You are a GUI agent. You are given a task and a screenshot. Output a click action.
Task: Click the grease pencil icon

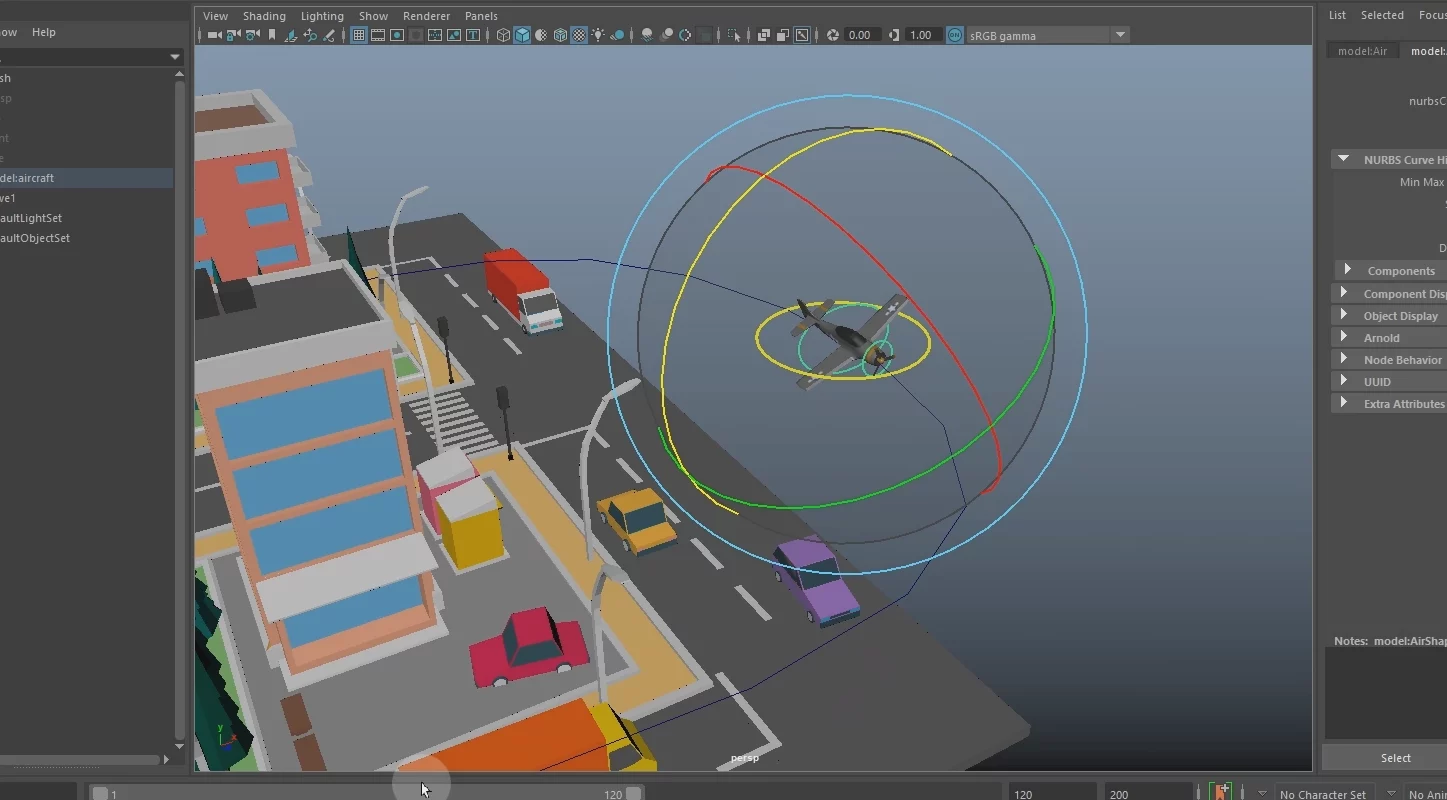coord(329,35)
